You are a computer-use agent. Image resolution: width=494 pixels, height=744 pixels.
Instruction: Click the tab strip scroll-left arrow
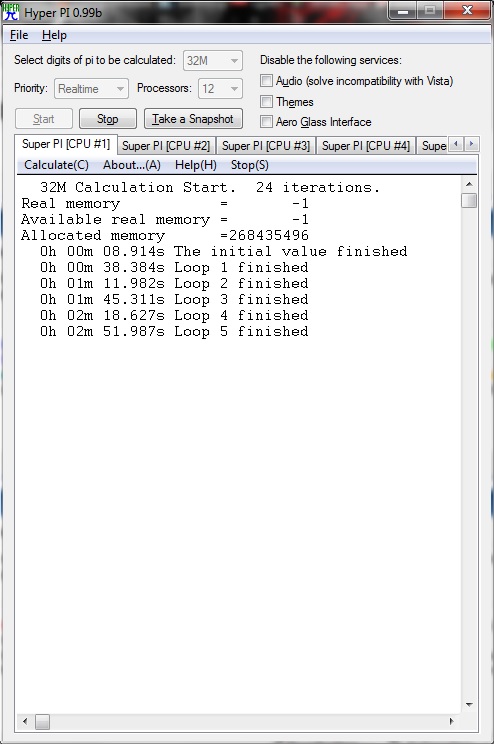click(x=456, y=144)
